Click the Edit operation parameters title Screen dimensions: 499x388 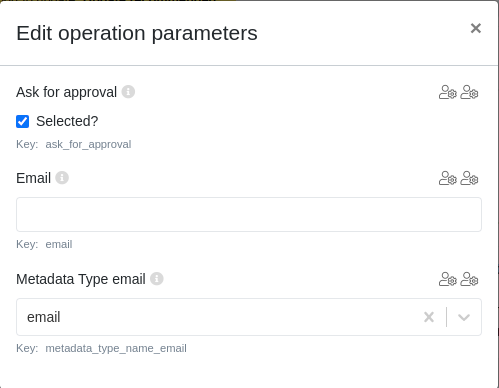[137, 33]
